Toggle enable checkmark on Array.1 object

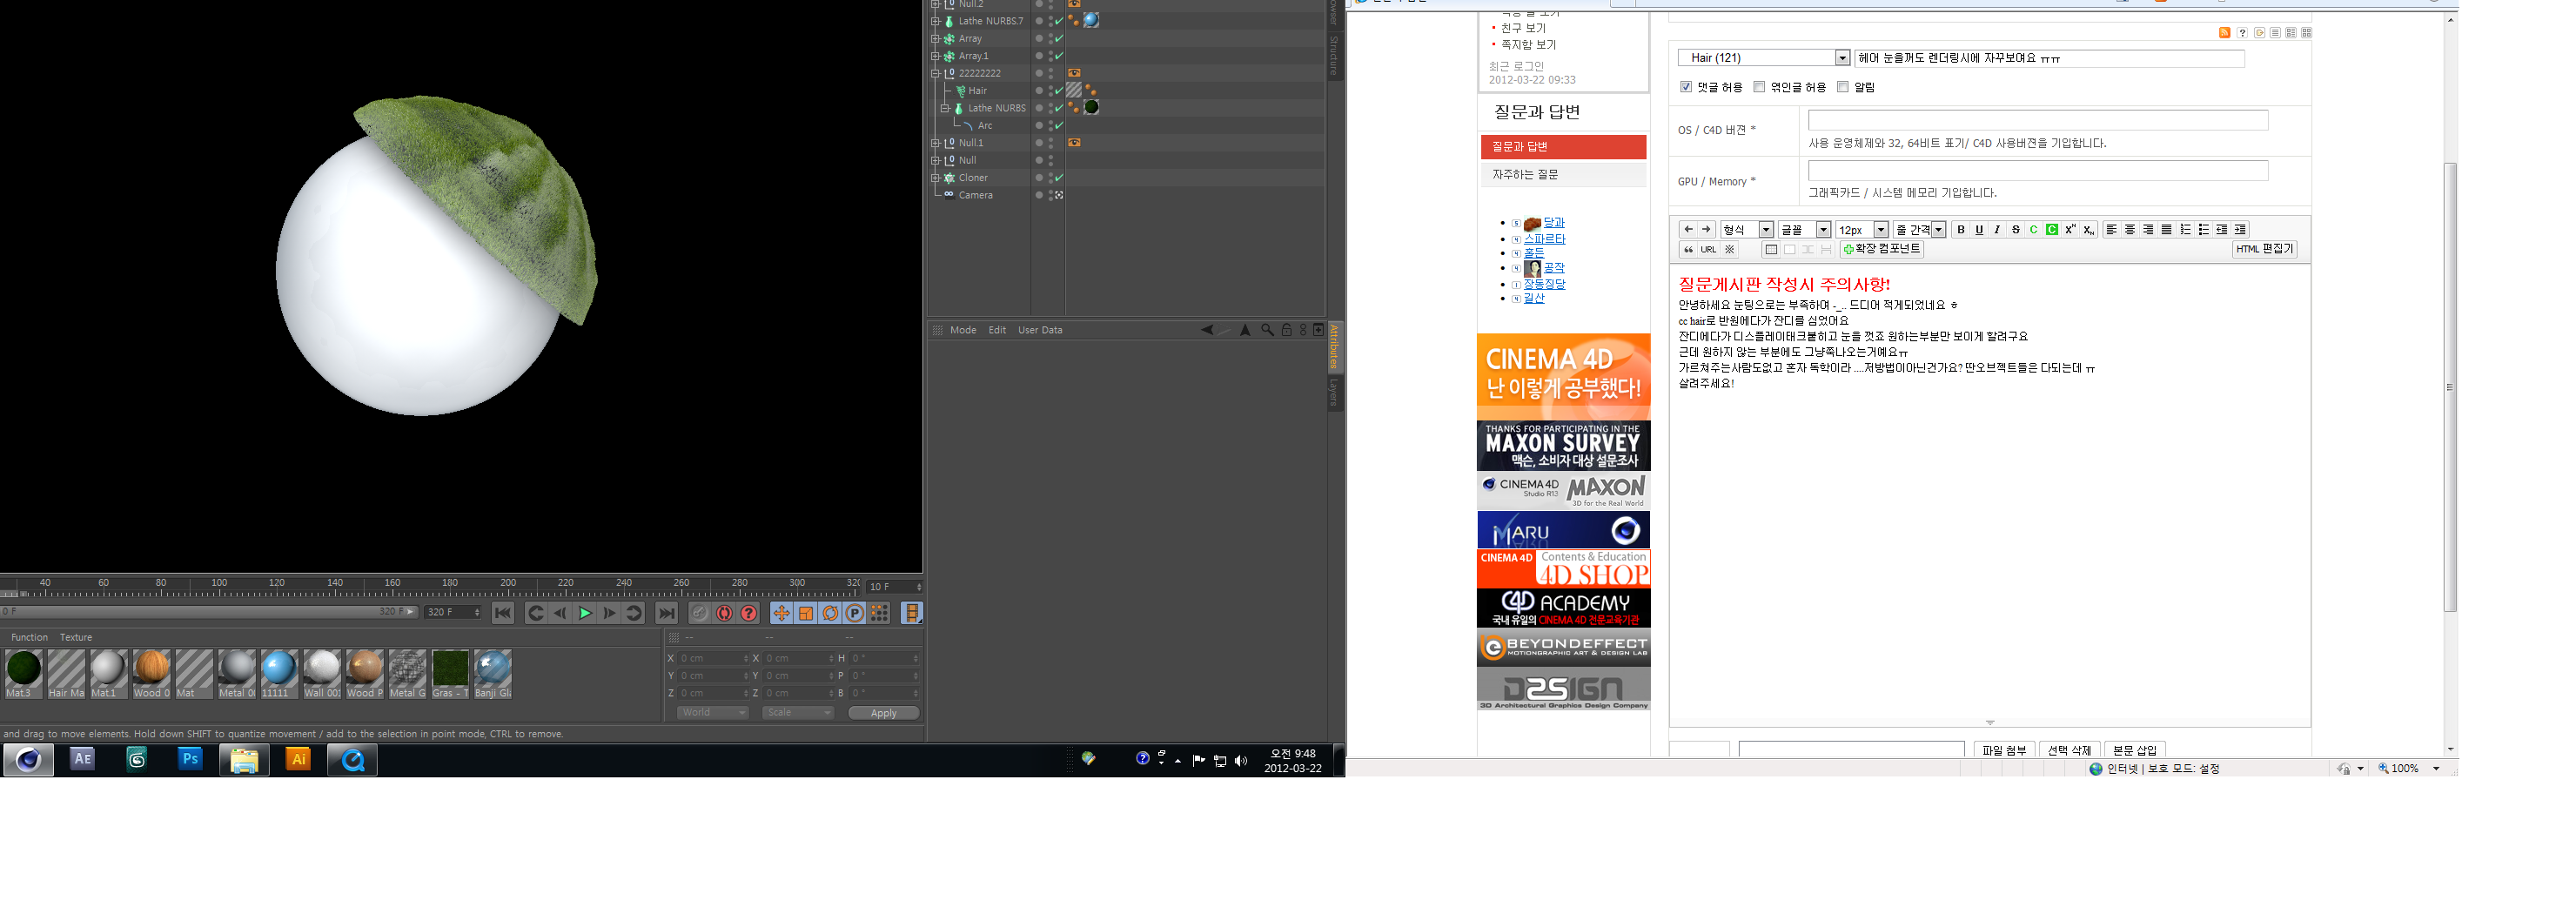pyautogui.click(x=1059, y=56)
